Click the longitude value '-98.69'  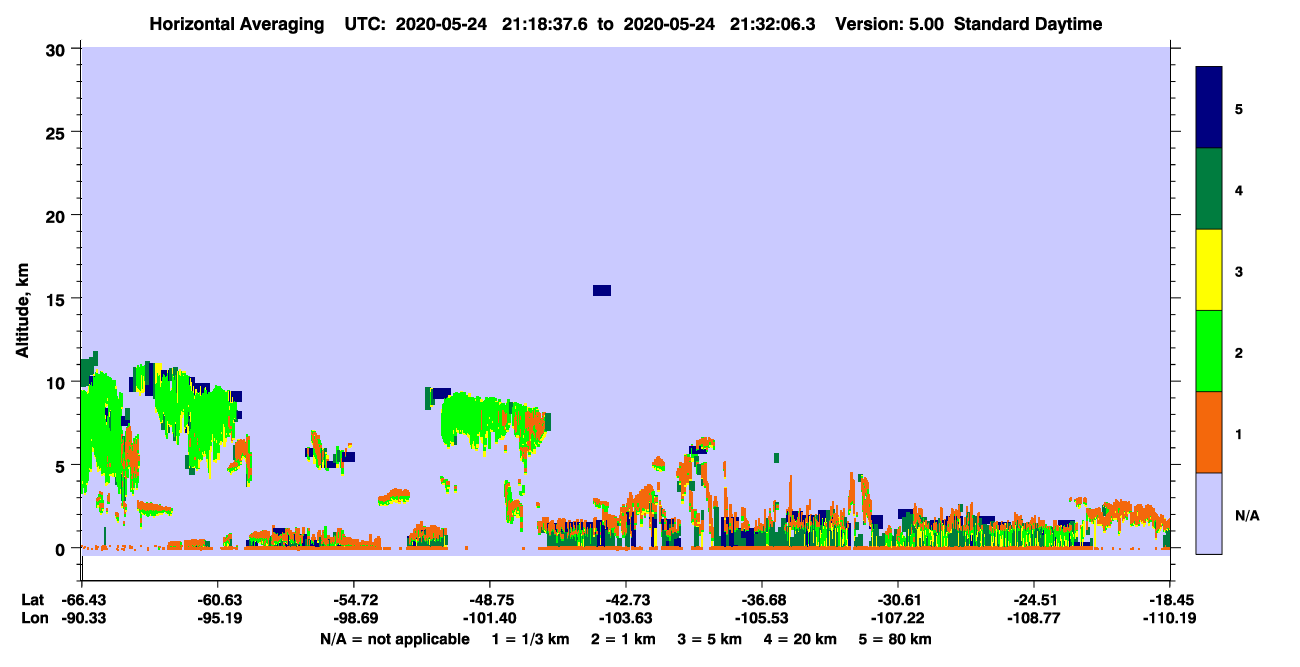click(x=354, y=619)
